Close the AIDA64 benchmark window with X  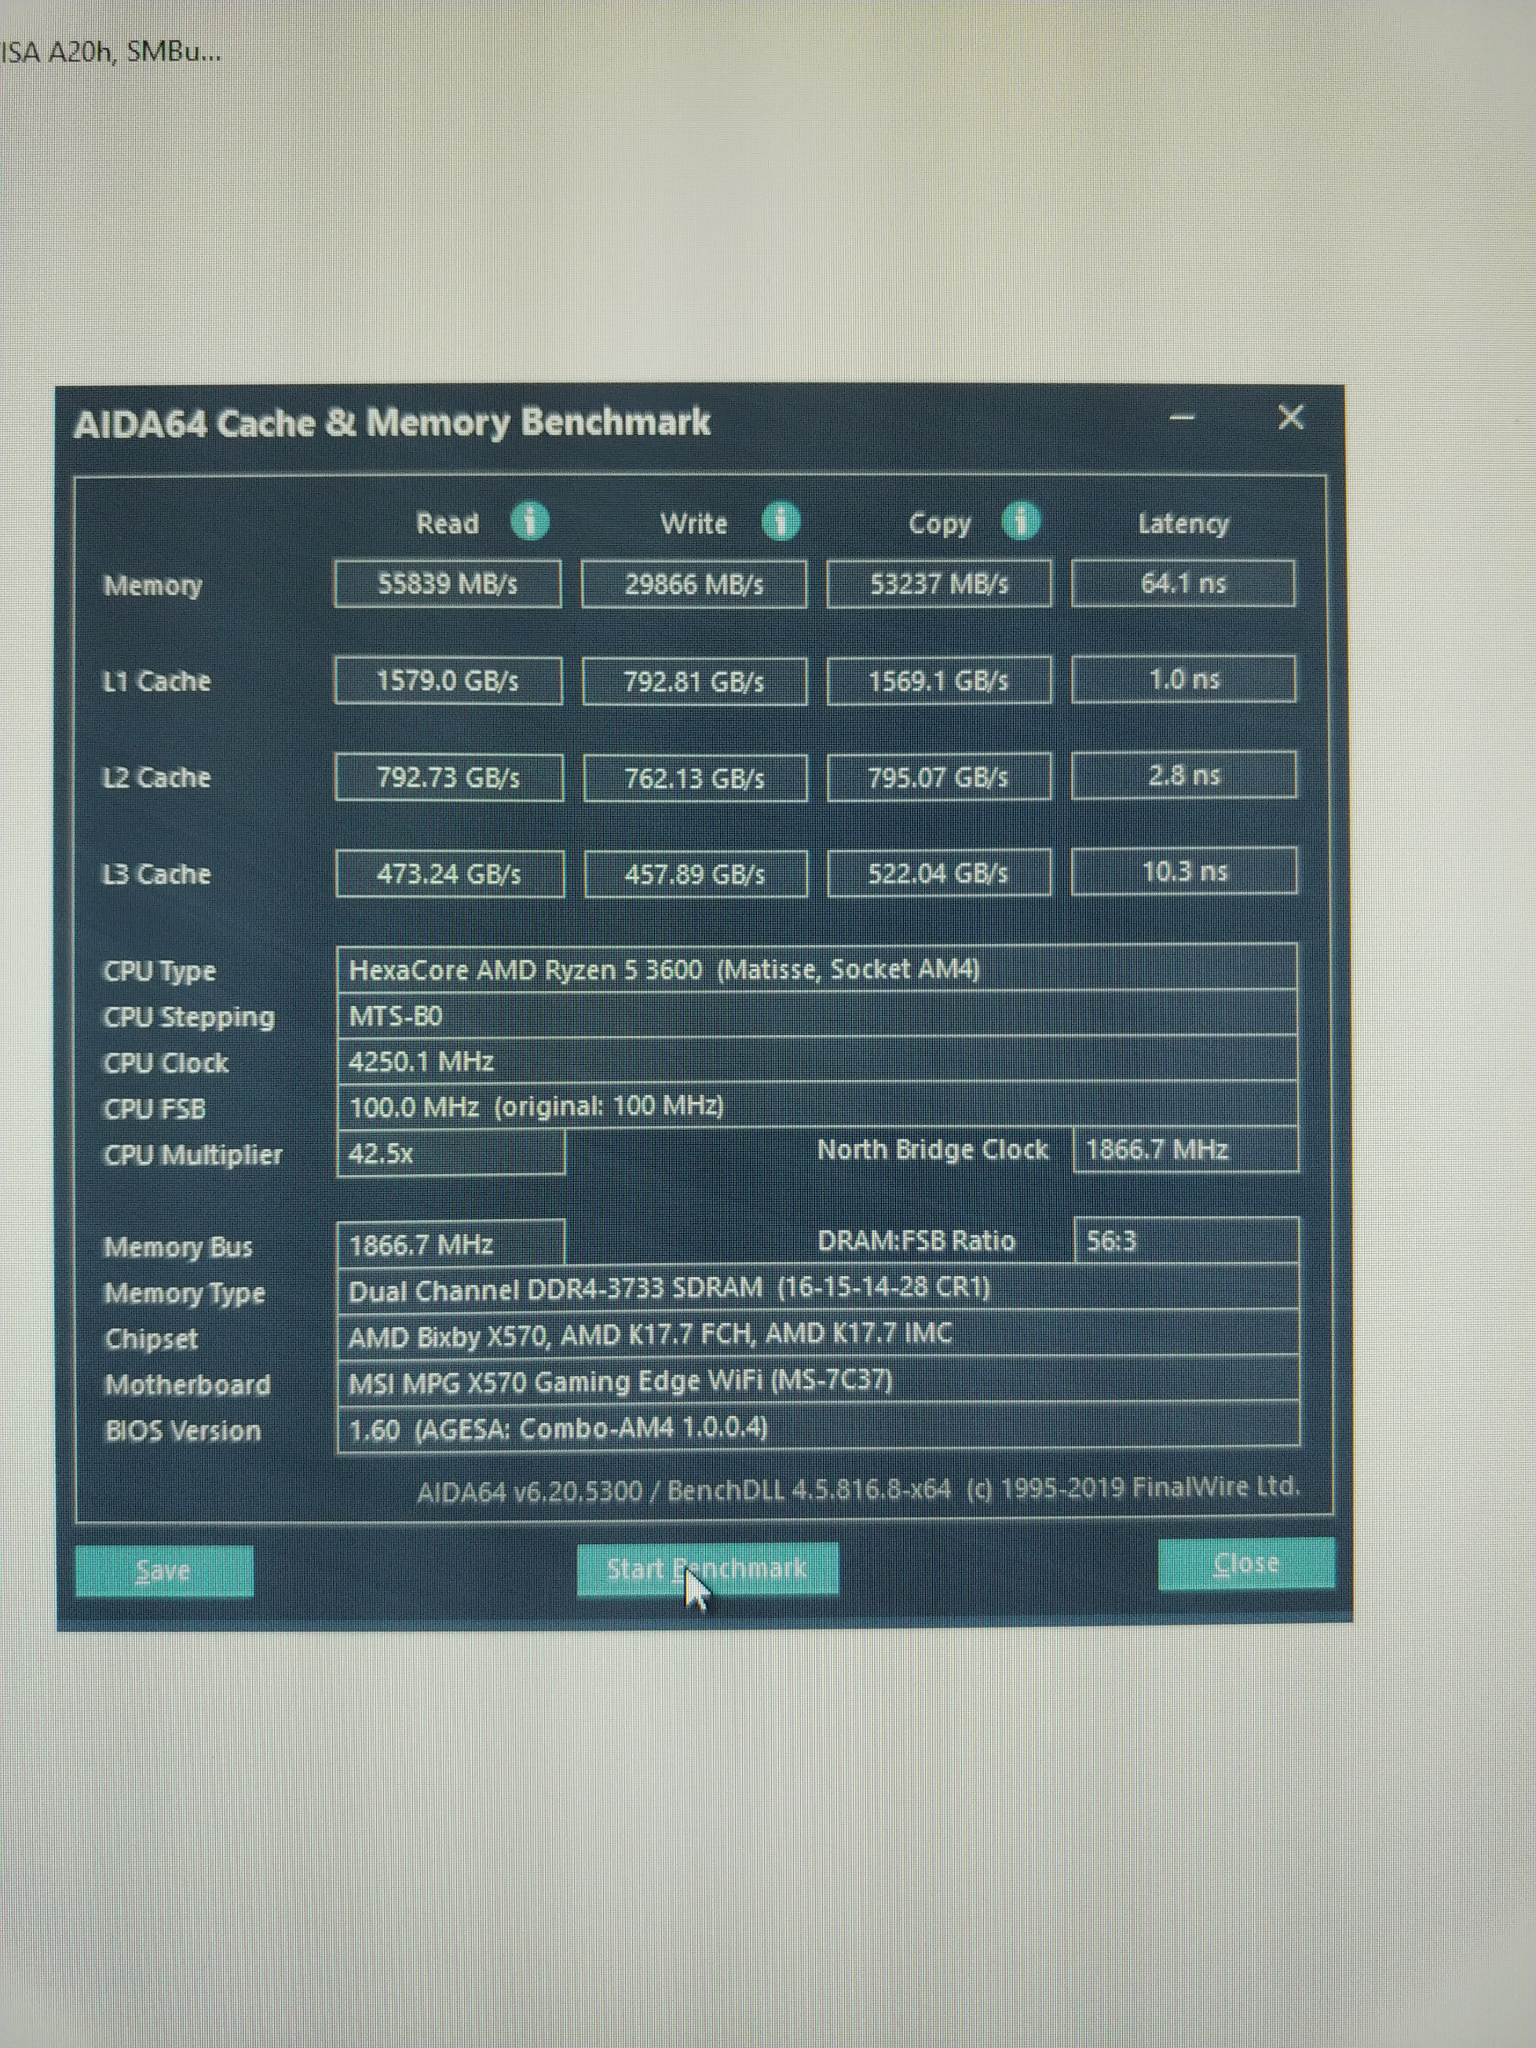pos(1291,417)
